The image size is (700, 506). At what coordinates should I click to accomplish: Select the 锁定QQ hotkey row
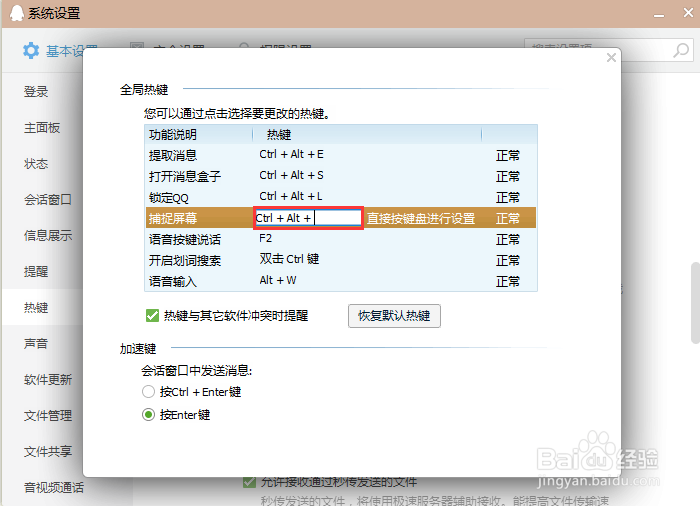pos(341,197)
